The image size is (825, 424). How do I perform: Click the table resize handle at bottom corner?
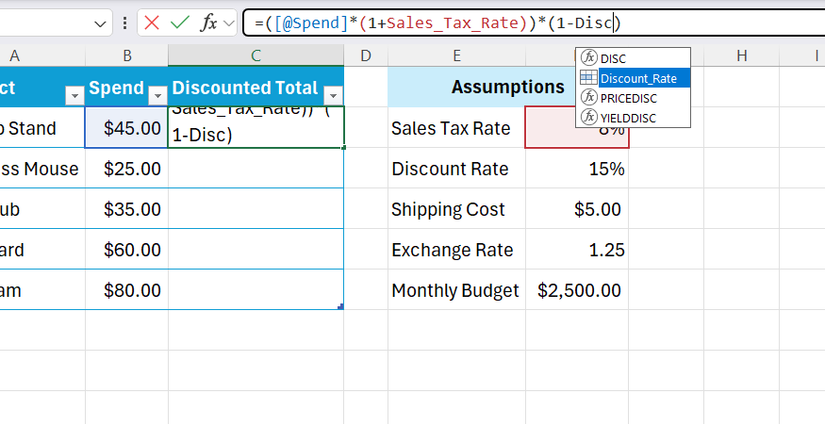pyautogui.click(x=341, y=306)
